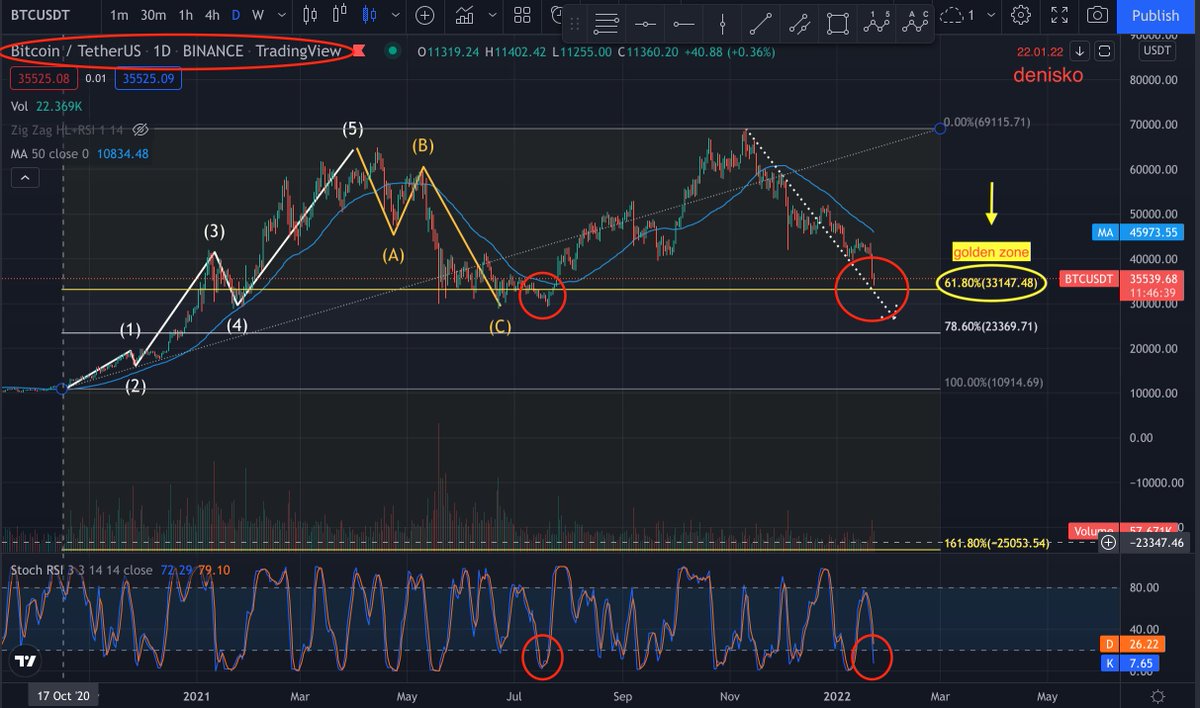
Task: Click the 17 Oct '20 date label
Action: 61,694
